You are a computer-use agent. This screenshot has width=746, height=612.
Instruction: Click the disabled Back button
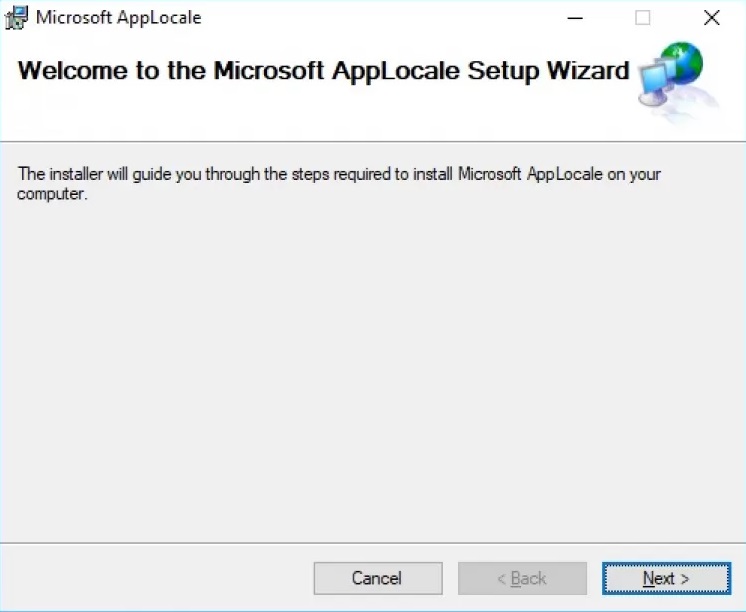tap(522, 578)
